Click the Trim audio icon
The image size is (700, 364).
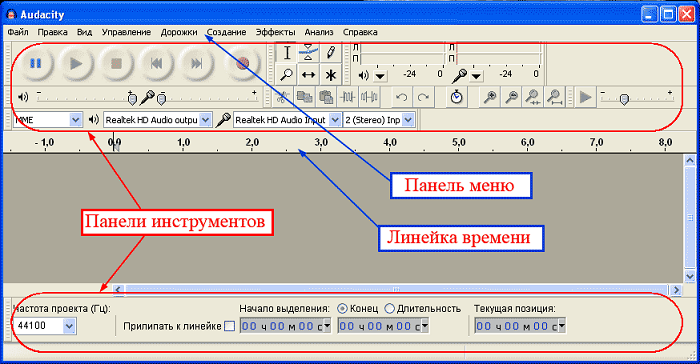point(348,97)
